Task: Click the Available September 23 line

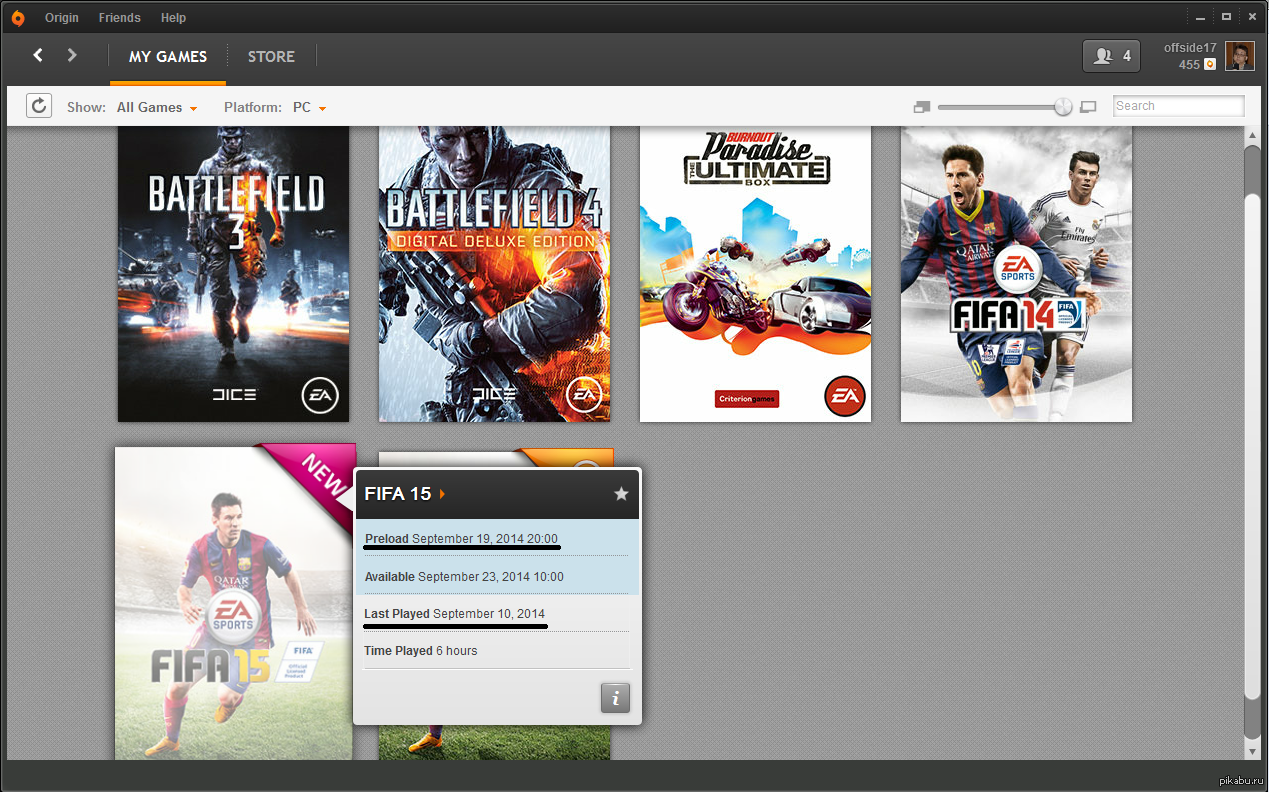Action: pyautogui.click(x=464, y=577)
